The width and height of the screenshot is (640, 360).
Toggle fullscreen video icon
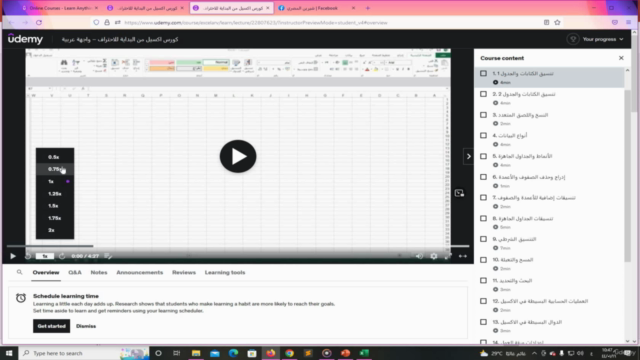pos(448,256)
